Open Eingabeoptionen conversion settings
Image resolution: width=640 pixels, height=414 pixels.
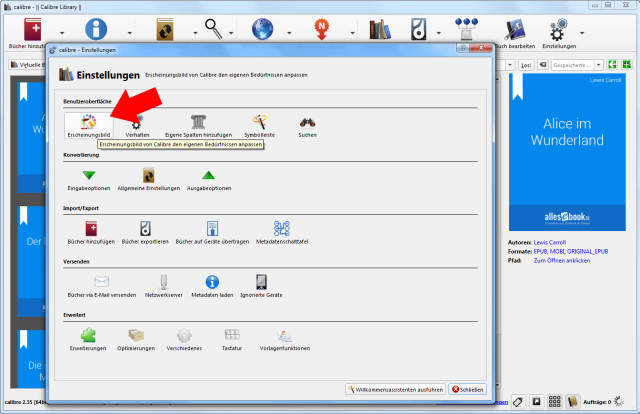pyautogui.click(x=88, y=178)
